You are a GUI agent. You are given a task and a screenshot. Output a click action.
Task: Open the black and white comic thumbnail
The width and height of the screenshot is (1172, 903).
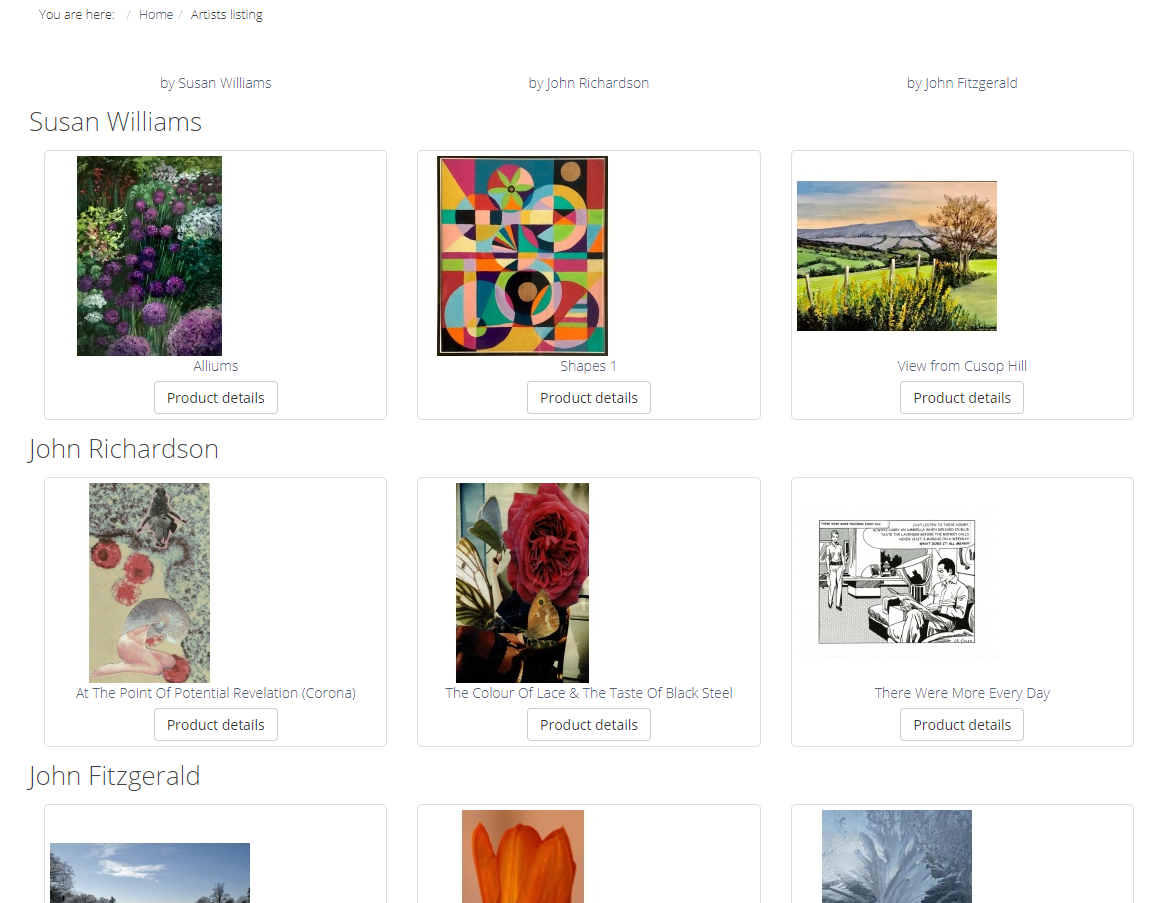(897, 582)
